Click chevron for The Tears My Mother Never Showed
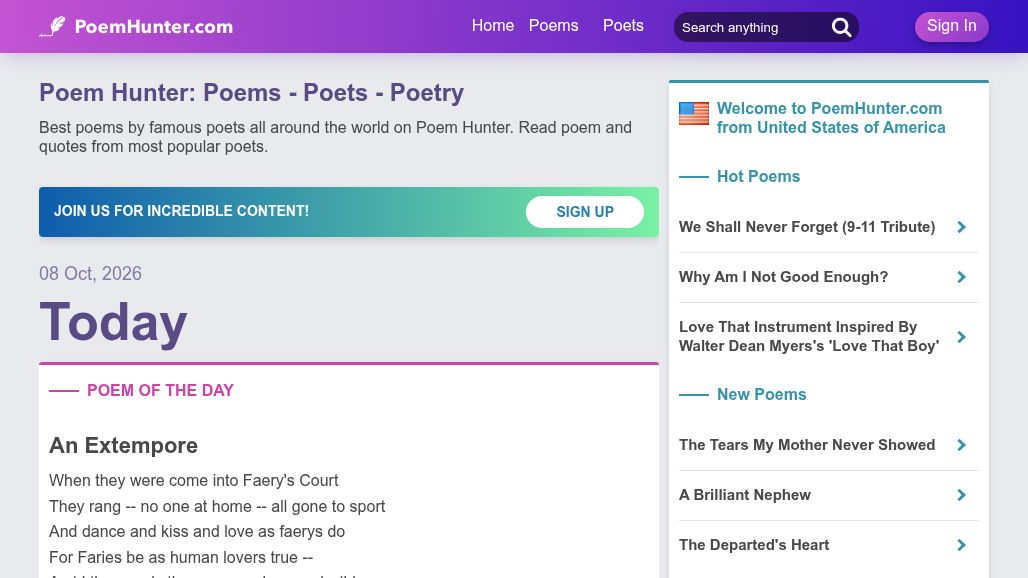Screen dimensions: 1028x578 coord(961,446)
